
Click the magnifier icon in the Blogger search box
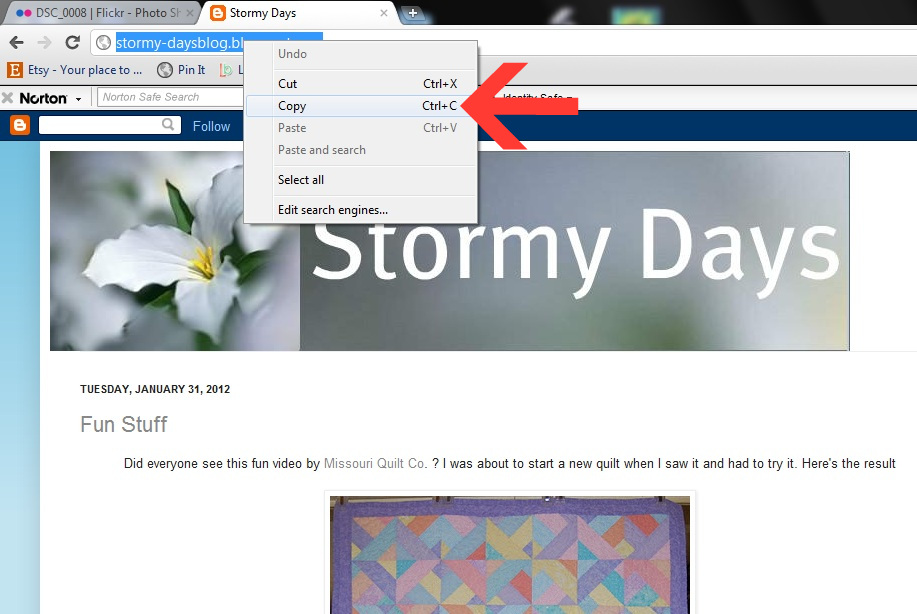(x=168, y=125)
